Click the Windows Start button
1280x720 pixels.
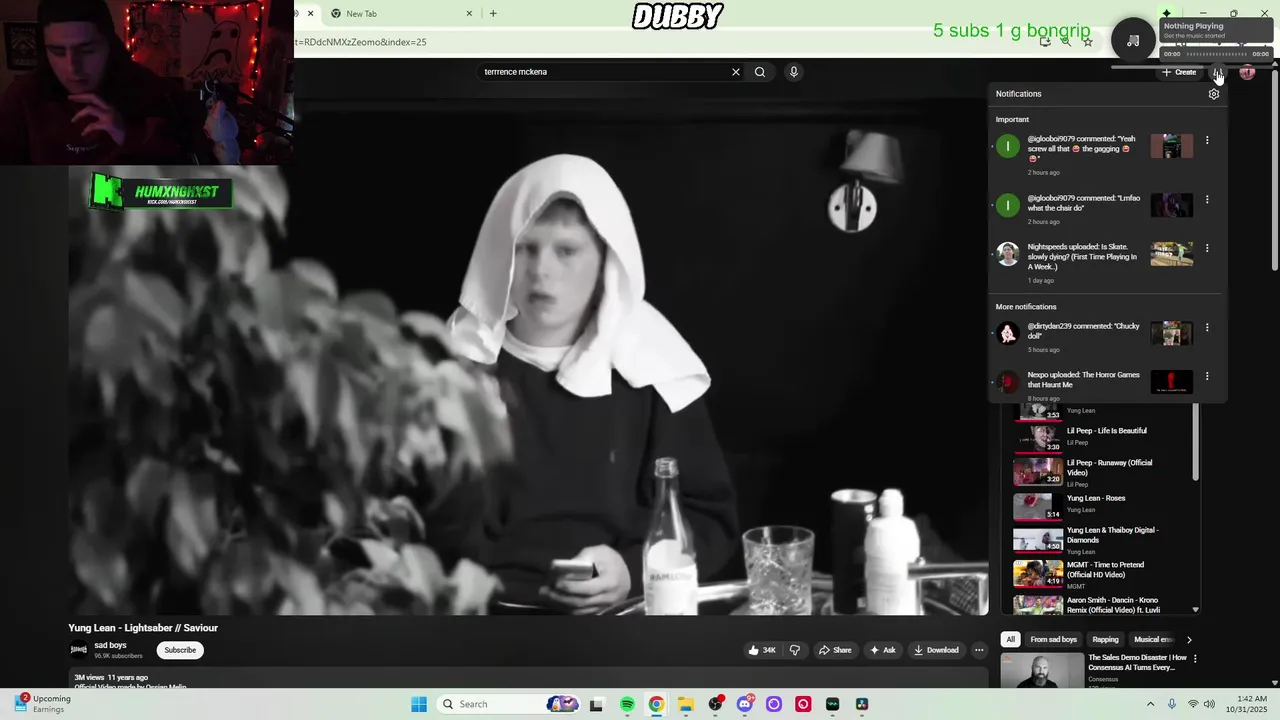[419, 704]
